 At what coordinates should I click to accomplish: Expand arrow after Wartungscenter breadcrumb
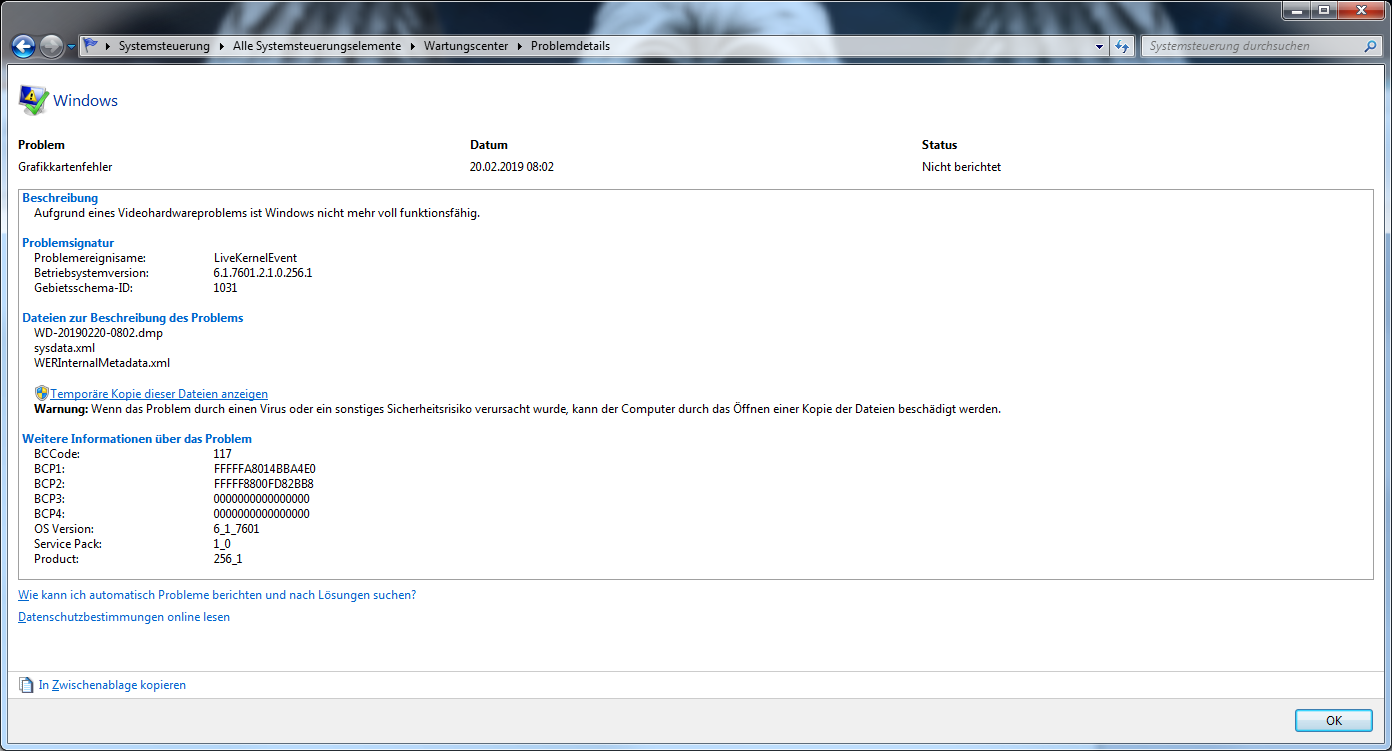[519, 46]
